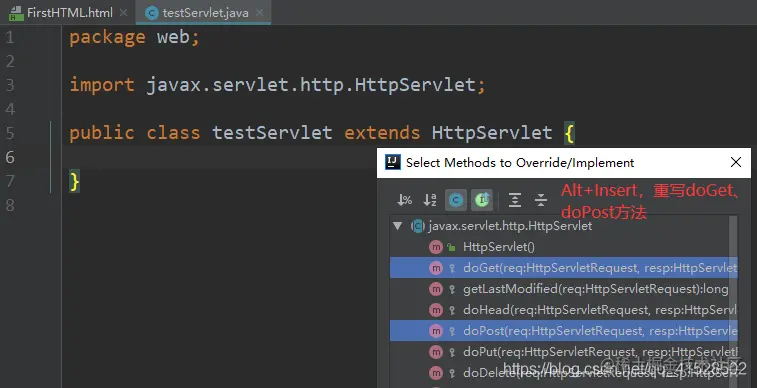
Task: Select the doHead method entry
Action: point(563,310)
